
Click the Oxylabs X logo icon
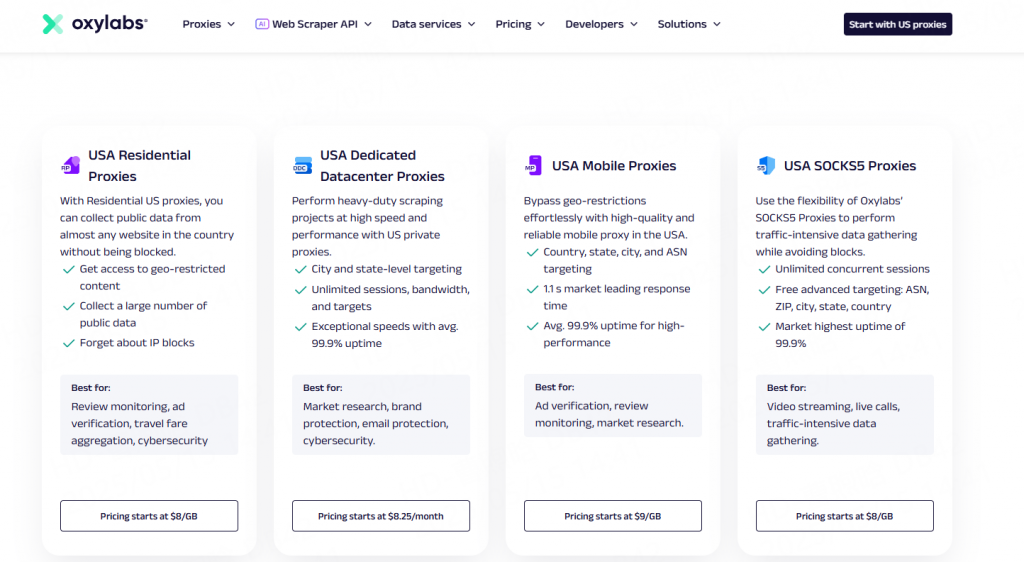click(53, 23)
